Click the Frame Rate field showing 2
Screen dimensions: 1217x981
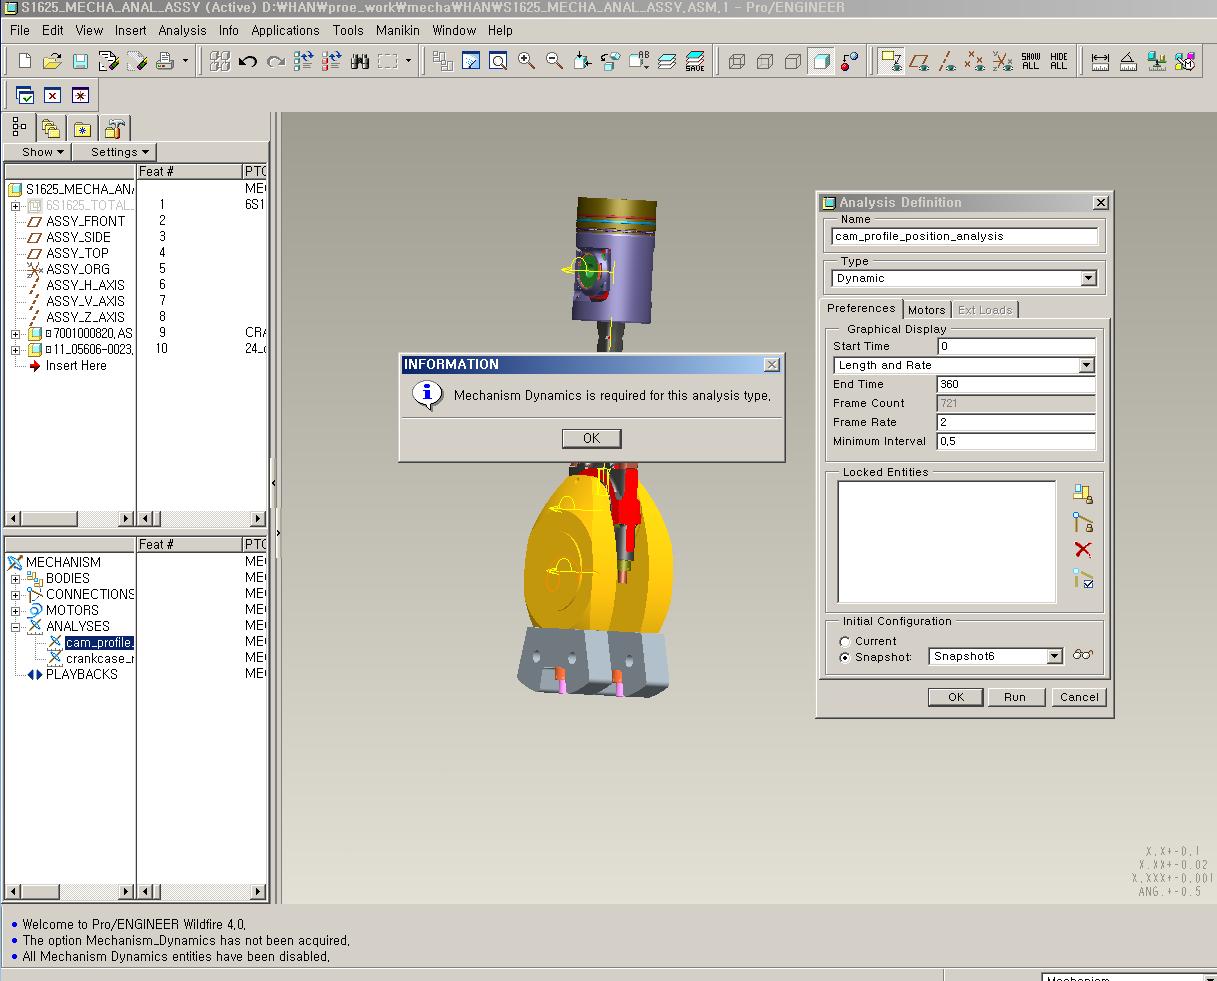click(x=1016, y=422)
